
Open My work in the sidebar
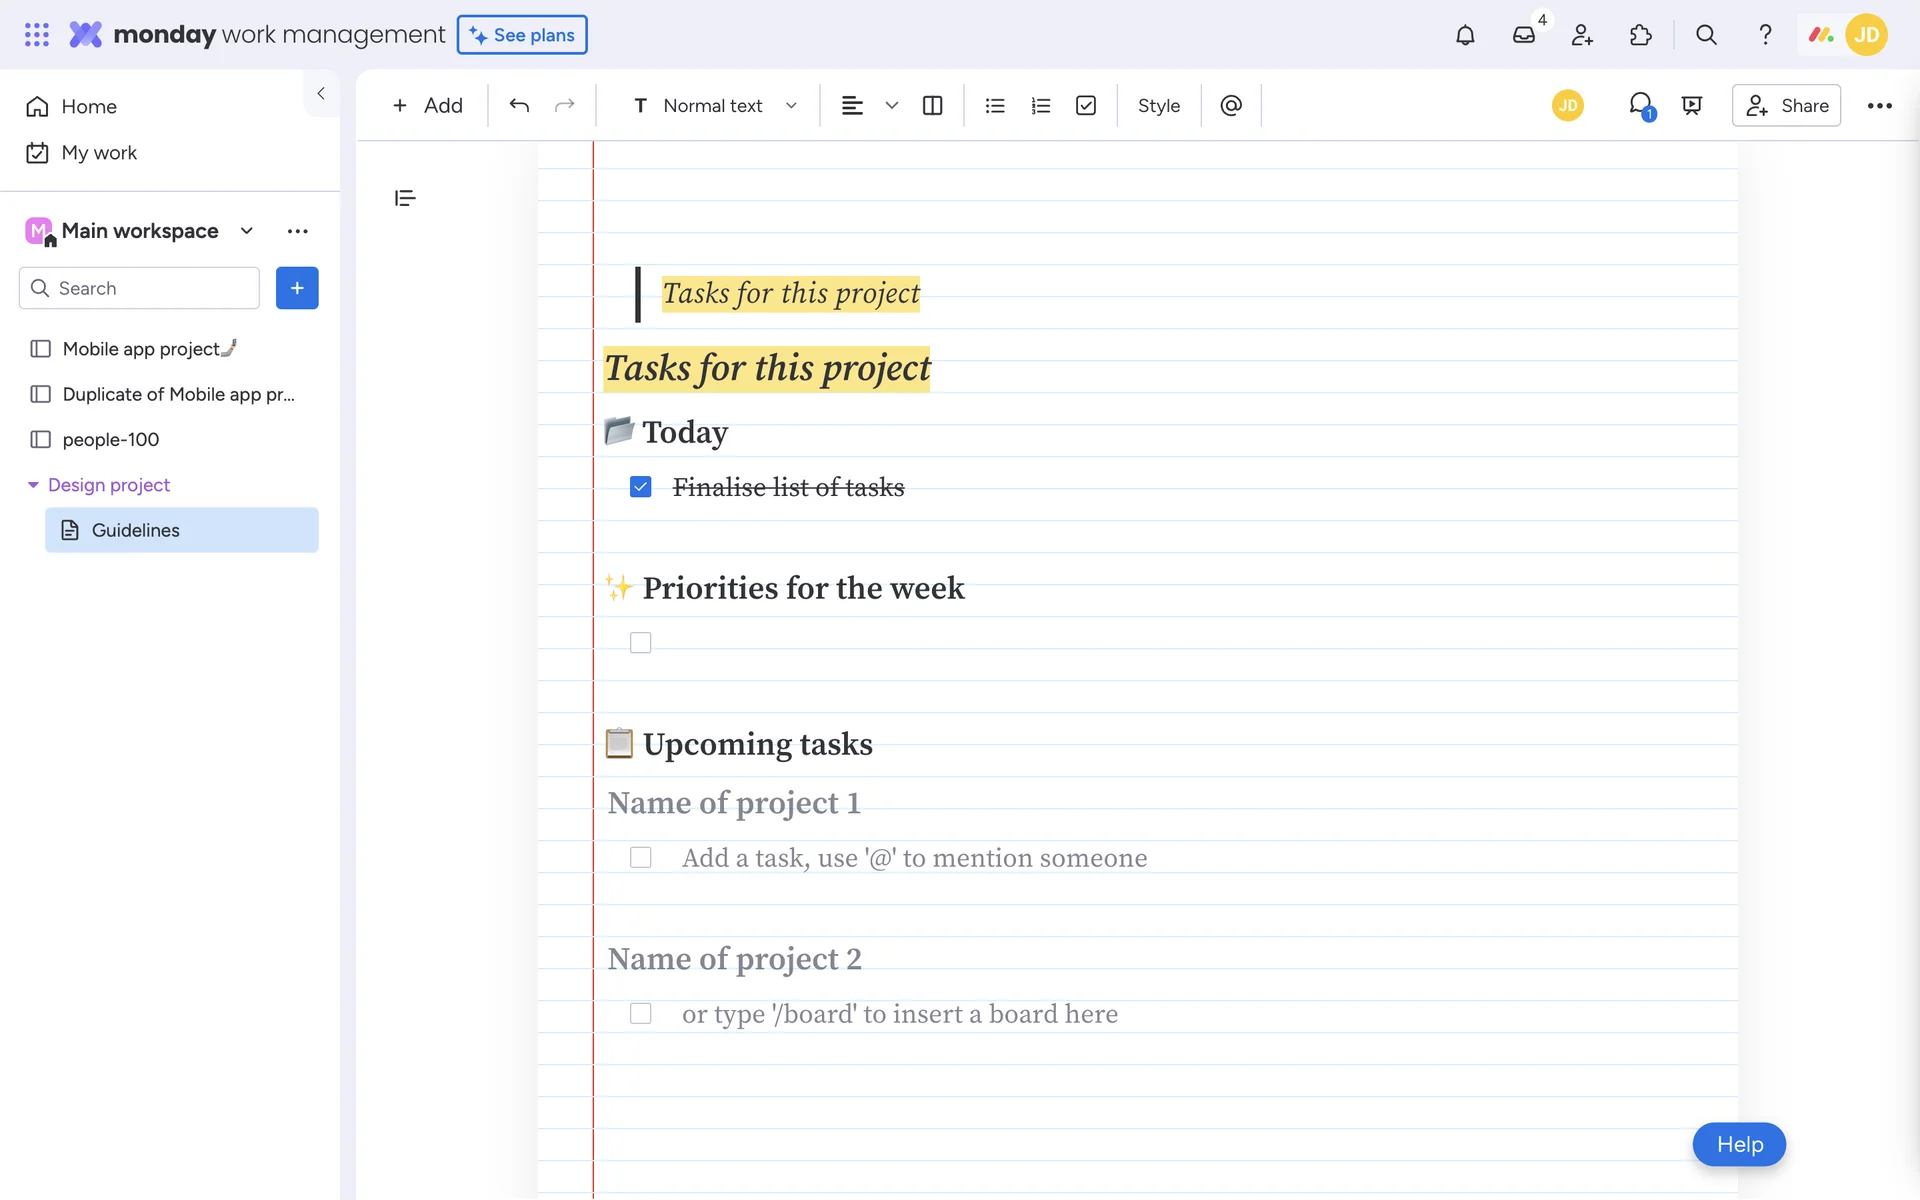pyautogui.click(x=99, y=153)
